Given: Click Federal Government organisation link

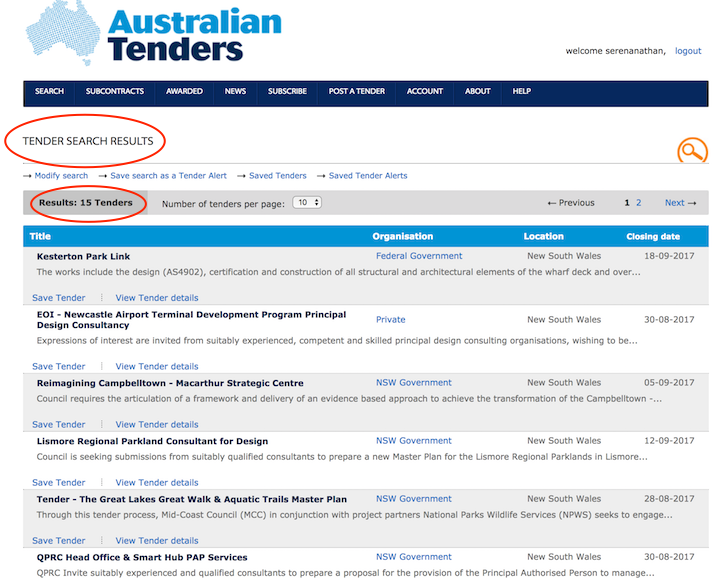Looking at the screenshot, I should pyautogui.click(x=419, y=256).
